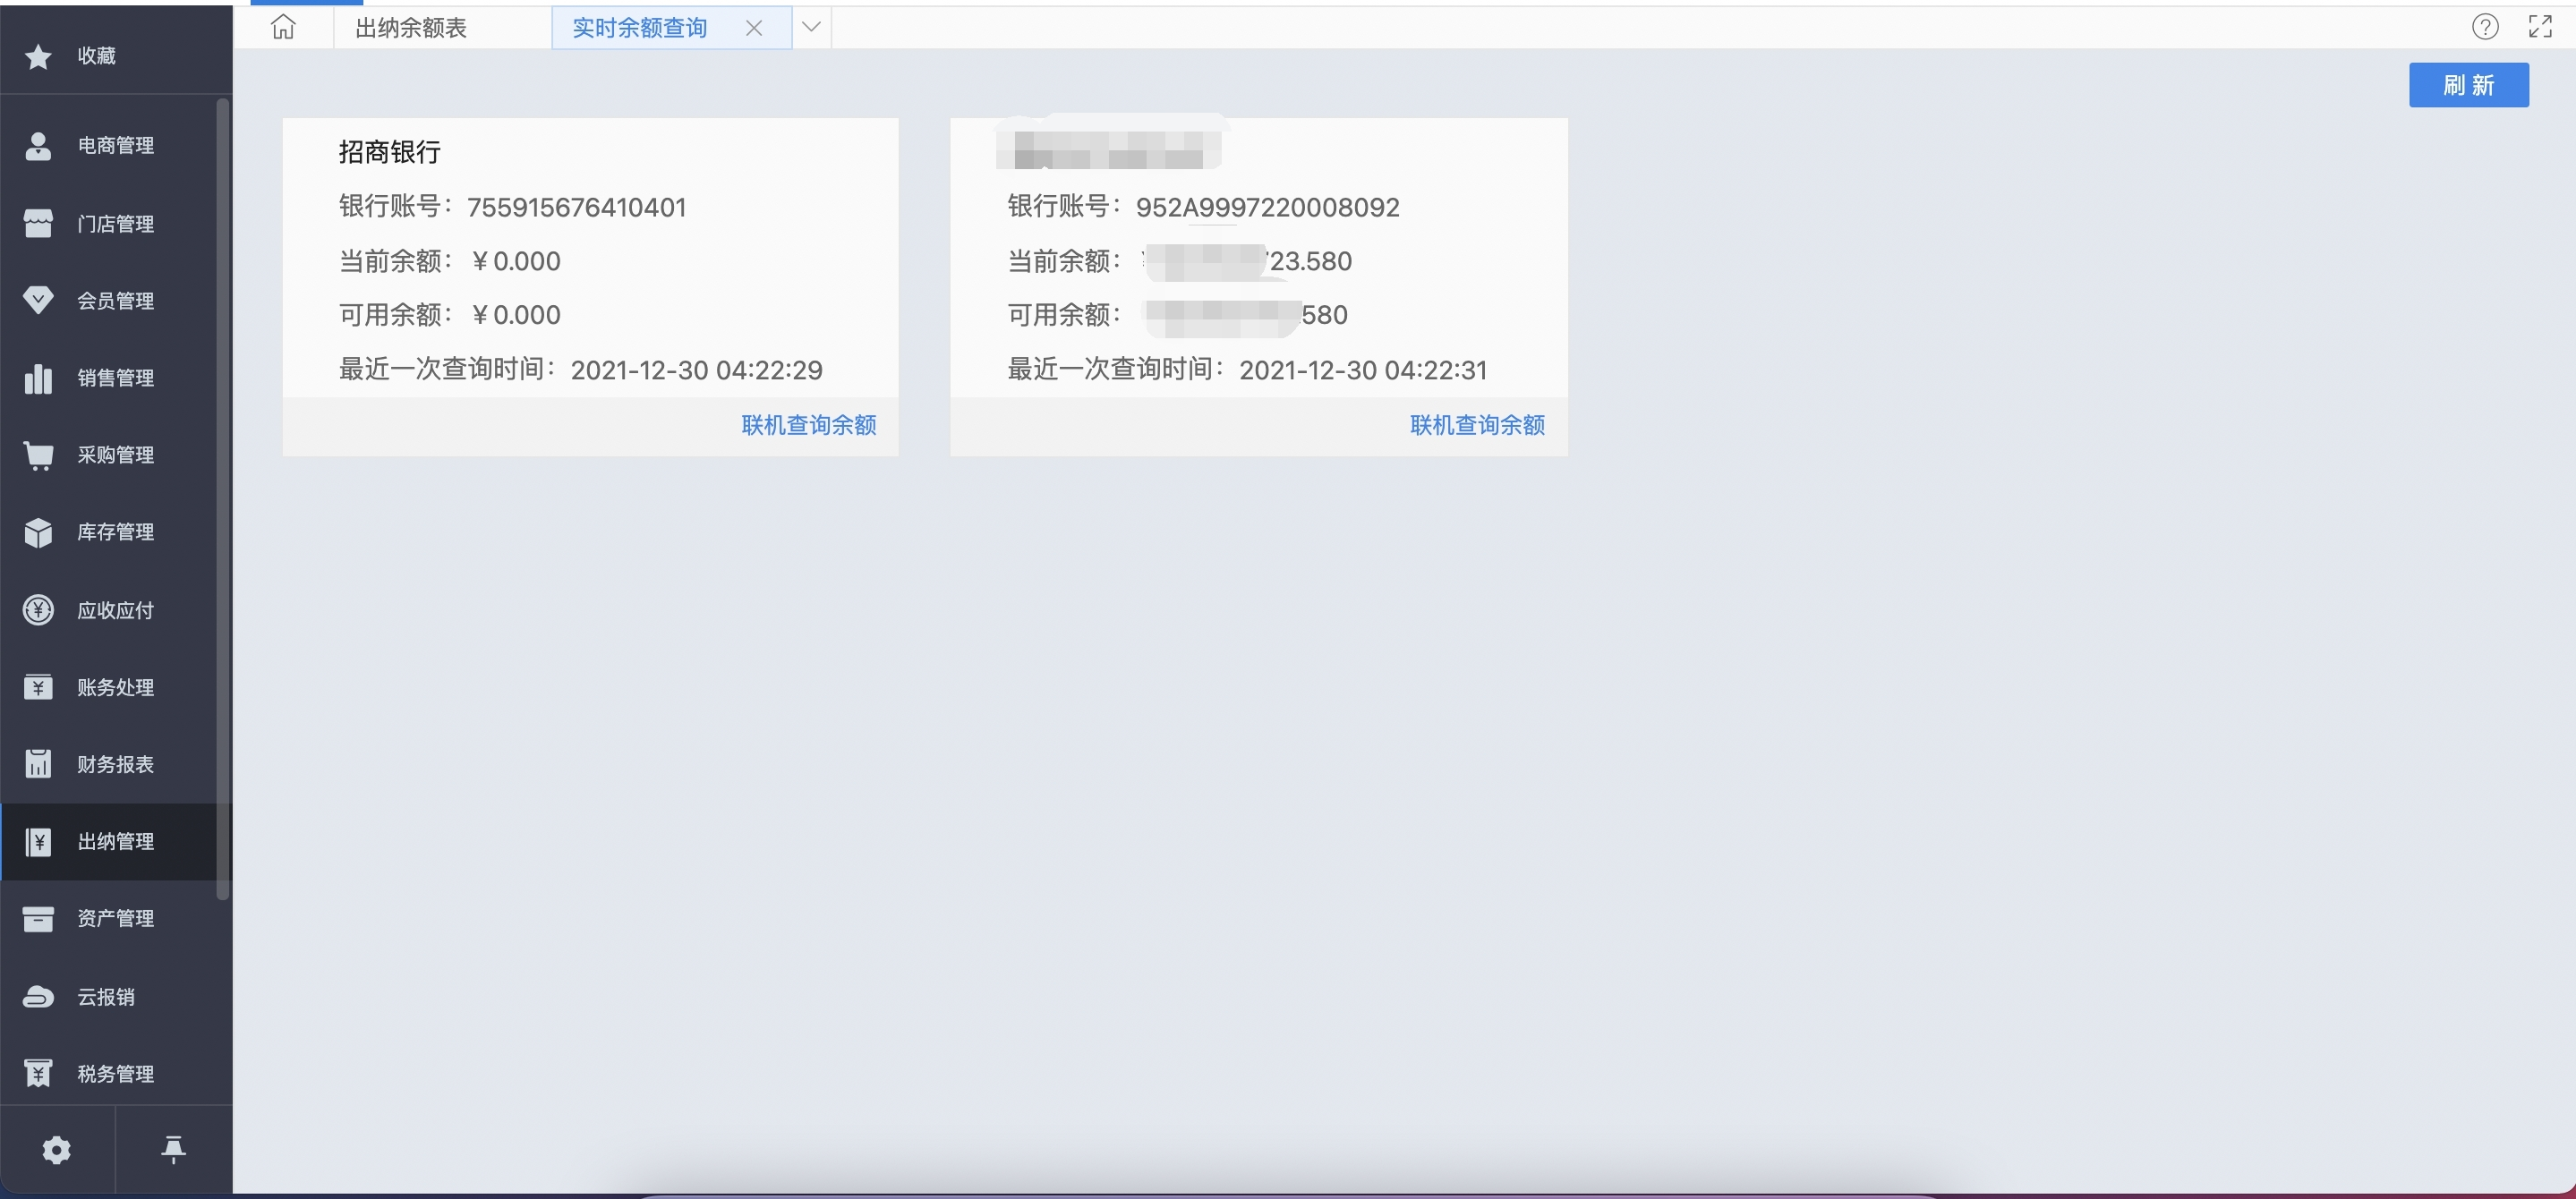Click 联机查询余额 for 招商银行
The image size is (2576, 1199).
click(808, 425)
